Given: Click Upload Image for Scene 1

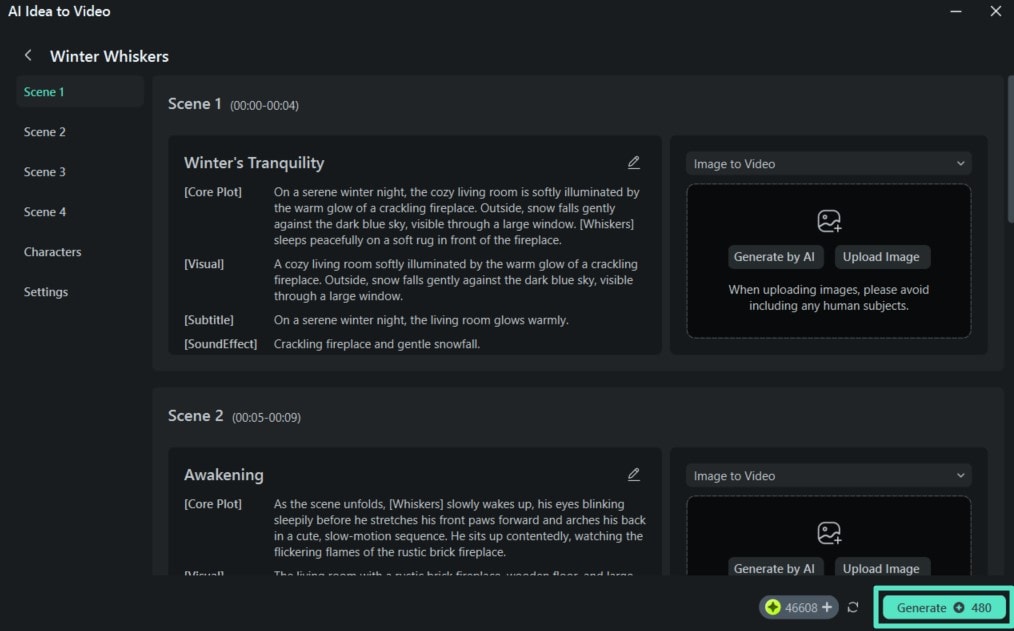Looking at the screenshot, I should tap(881, 257).
